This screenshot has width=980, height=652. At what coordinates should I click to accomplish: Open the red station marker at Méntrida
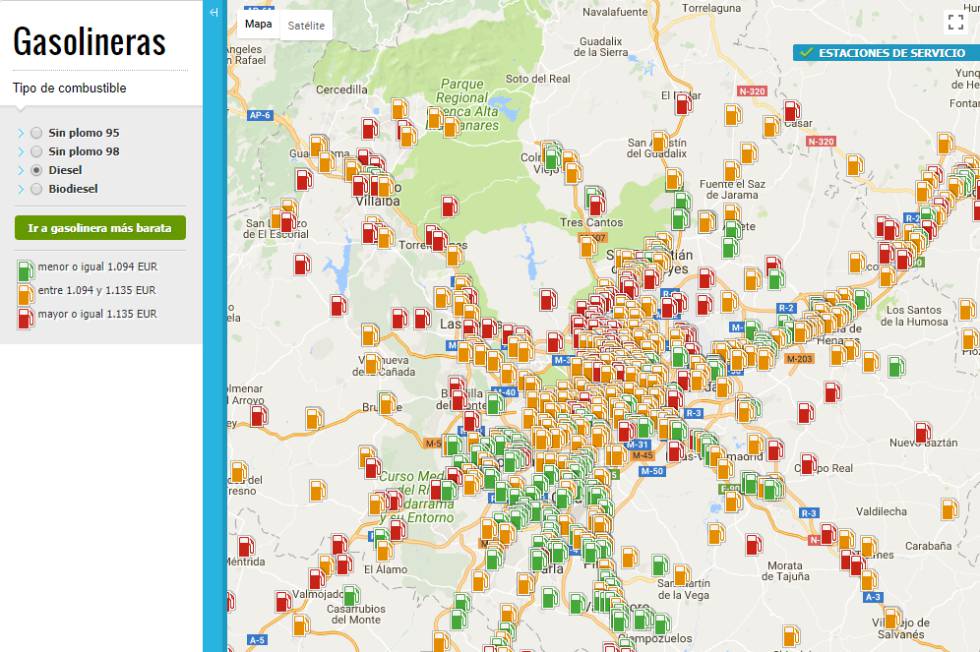point(246,546)
